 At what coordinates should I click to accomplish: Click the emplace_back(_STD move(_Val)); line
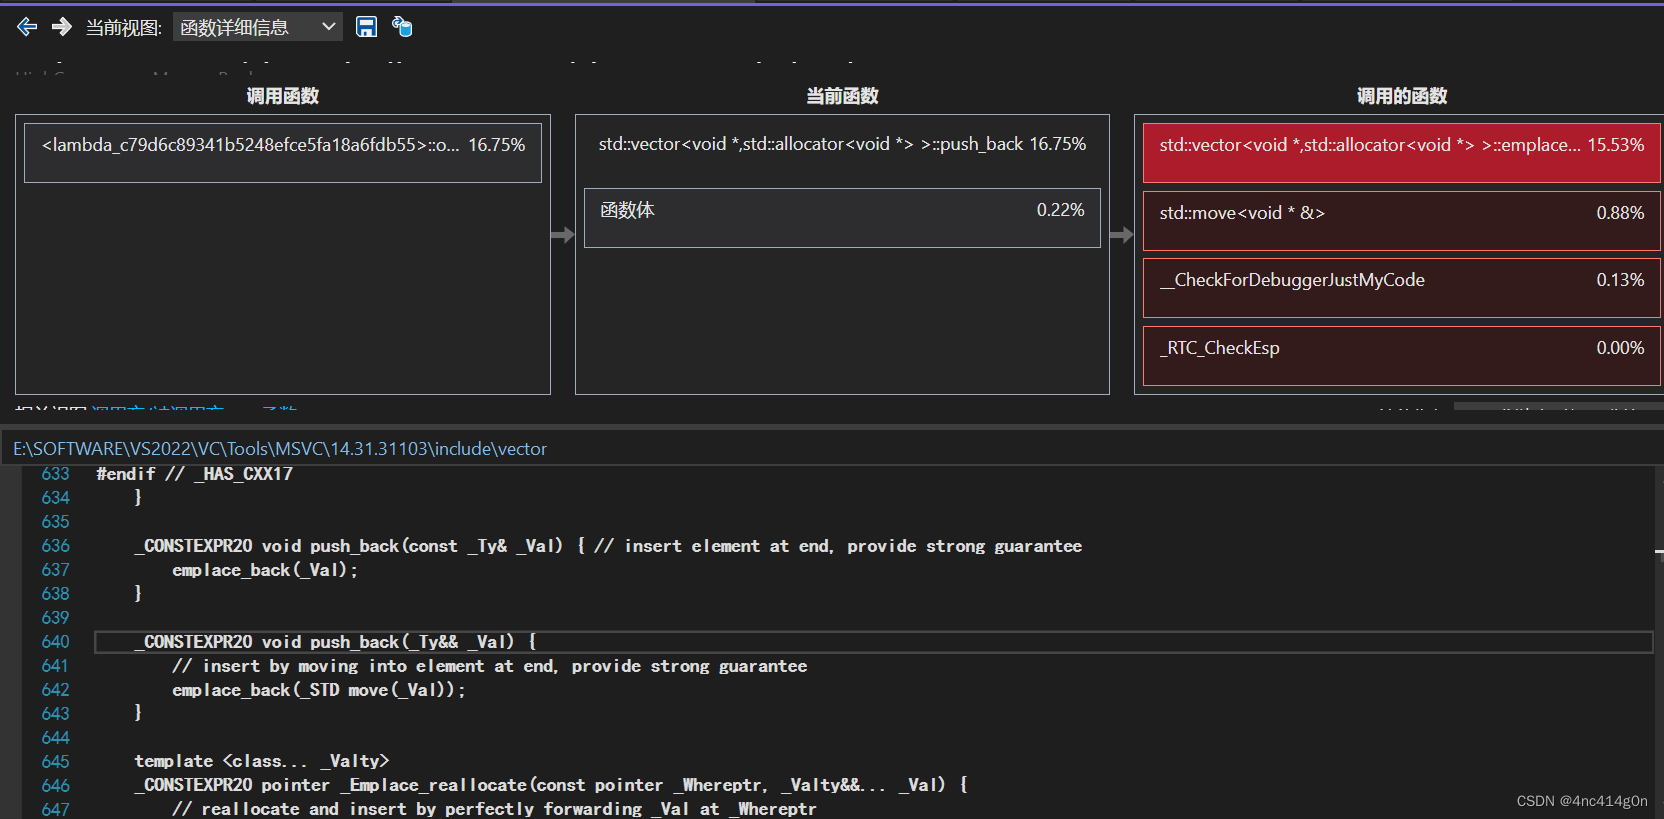tap(319, 690)
